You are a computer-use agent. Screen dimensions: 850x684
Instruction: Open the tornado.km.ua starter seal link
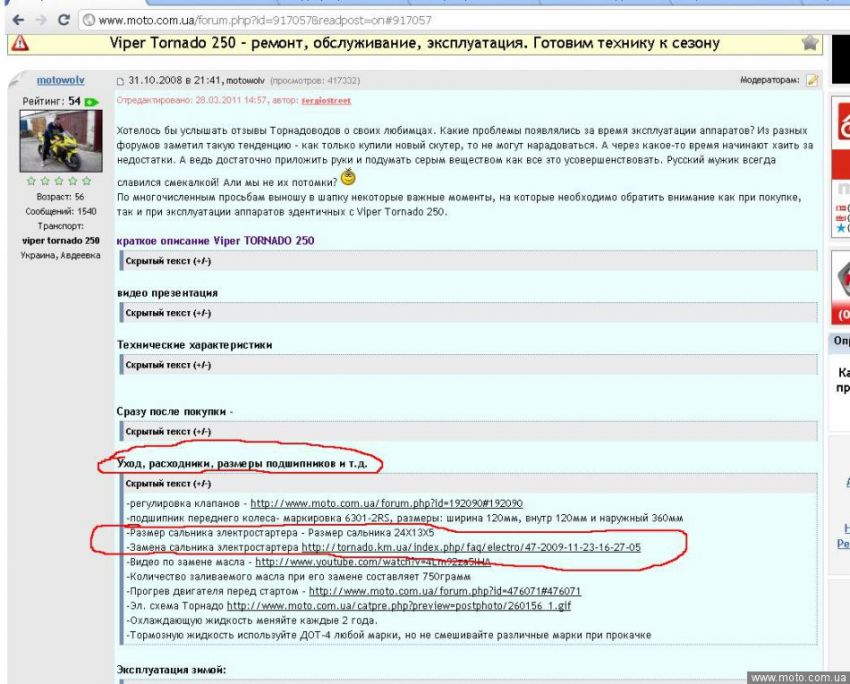click(470, 547)
